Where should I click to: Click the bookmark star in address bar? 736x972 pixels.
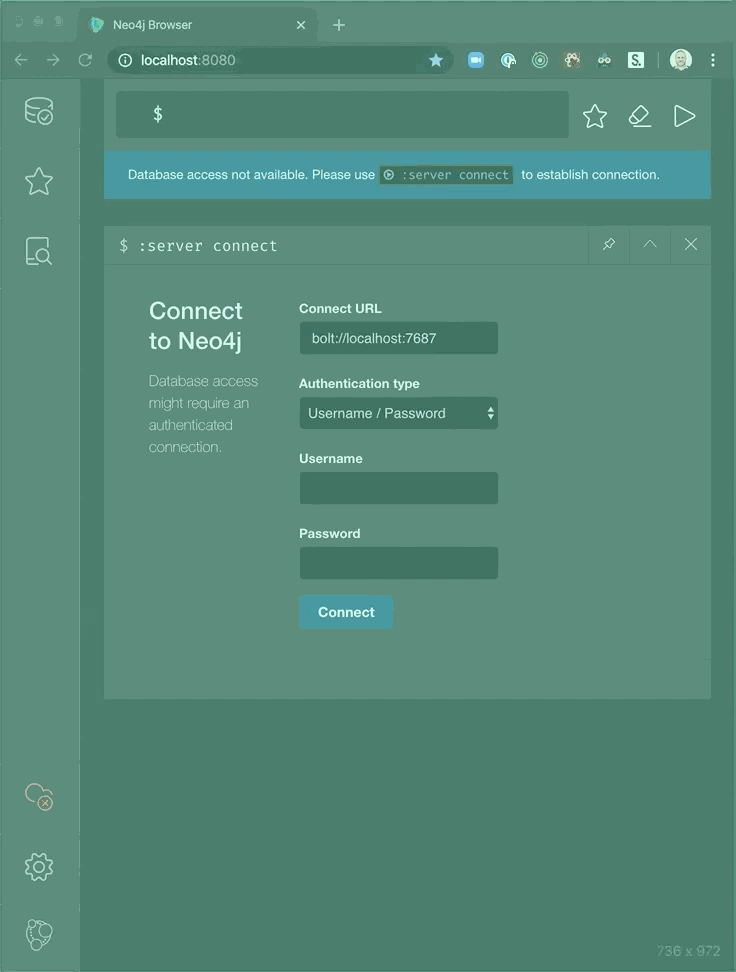coord(436,60)
